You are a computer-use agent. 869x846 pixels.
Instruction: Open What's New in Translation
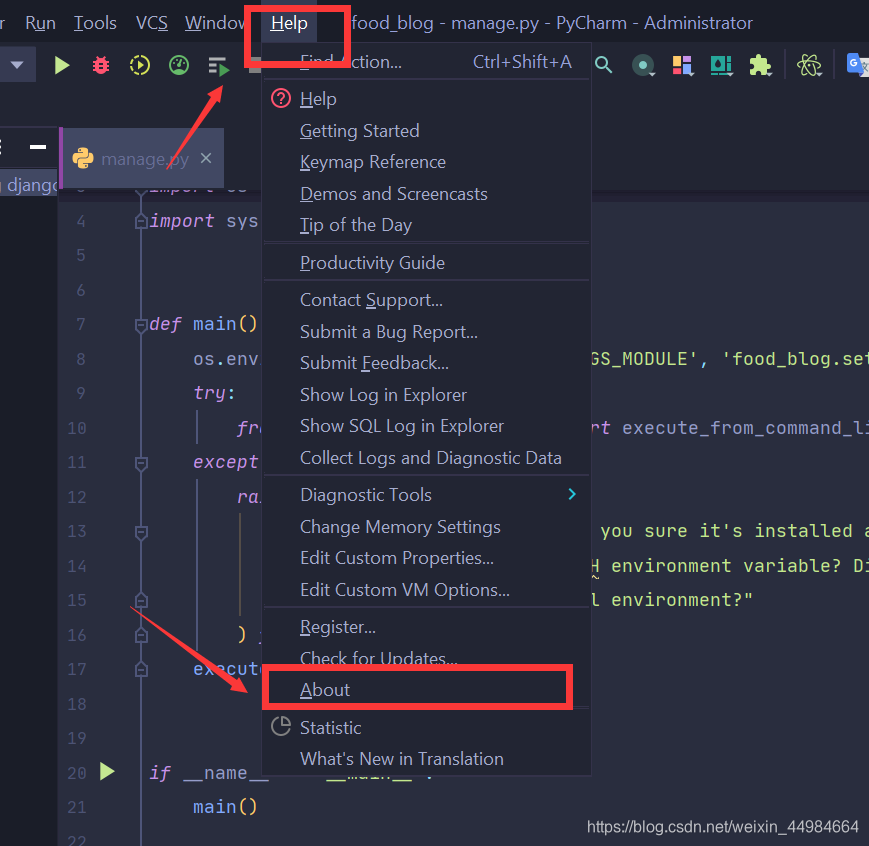(427, 759)
